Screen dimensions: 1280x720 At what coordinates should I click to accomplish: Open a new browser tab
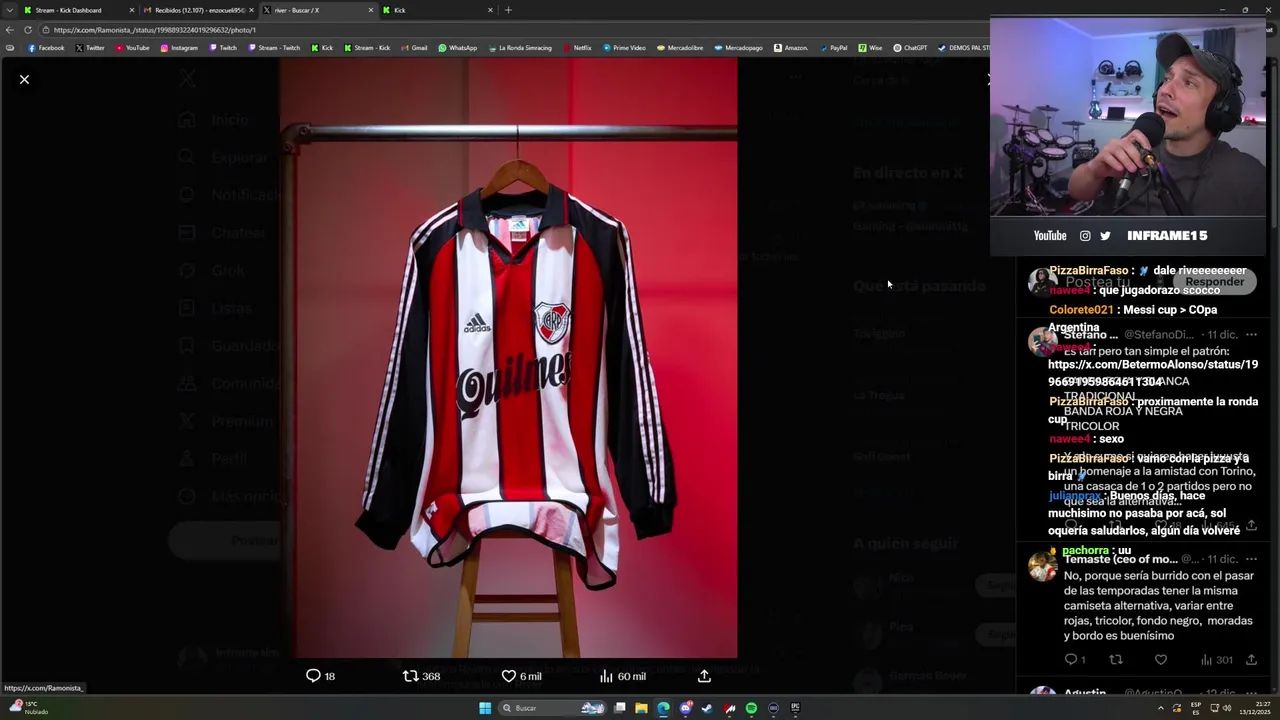[x=508, y=10]
